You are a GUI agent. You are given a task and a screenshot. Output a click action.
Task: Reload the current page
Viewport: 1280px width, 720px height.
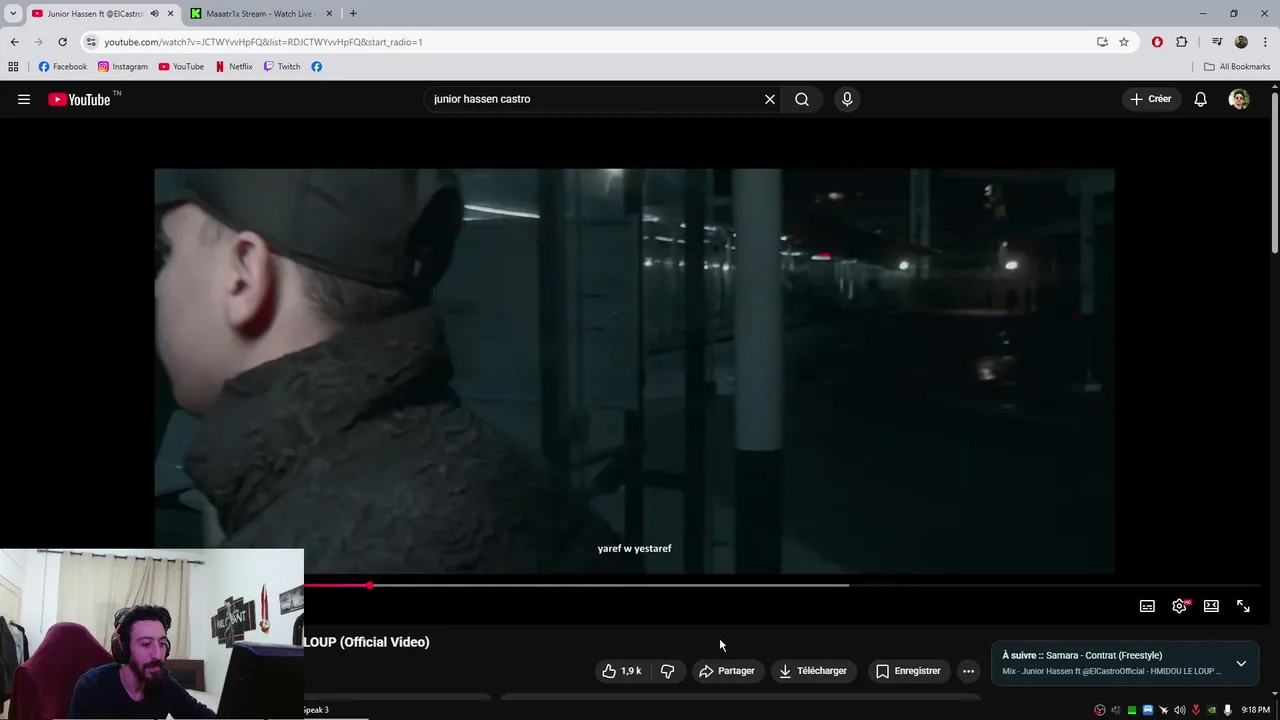point(62,42)
